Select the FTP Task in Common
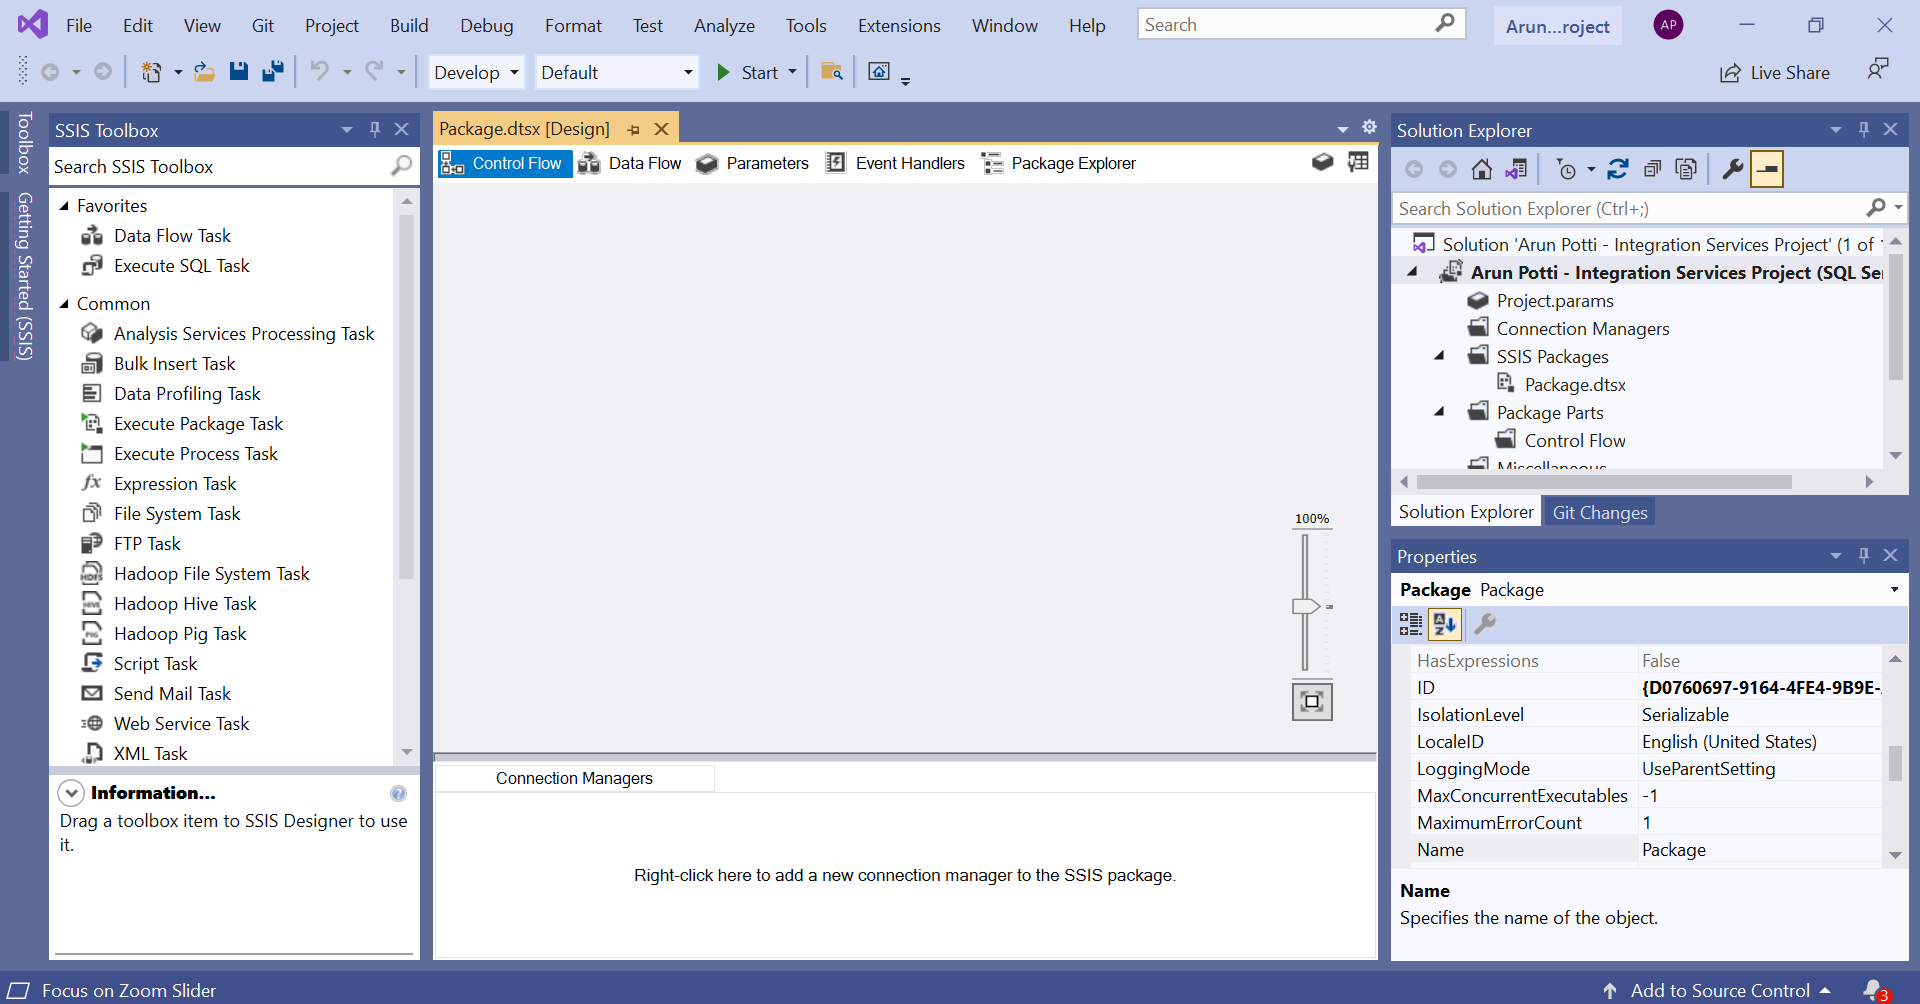1920x1004 pixels. [147, 543]
